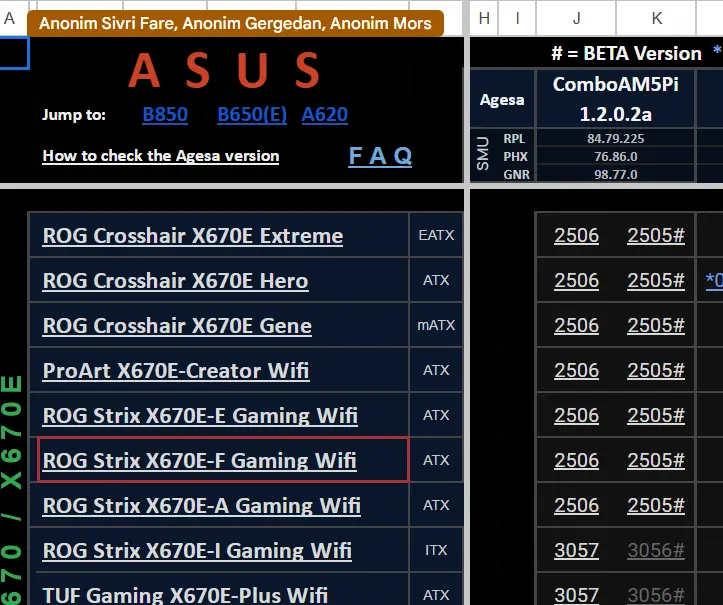Open ROG Strix X670E-I Gaming Wifi link
The width and height of the screenshot is (723, 605).
(197, 550)
